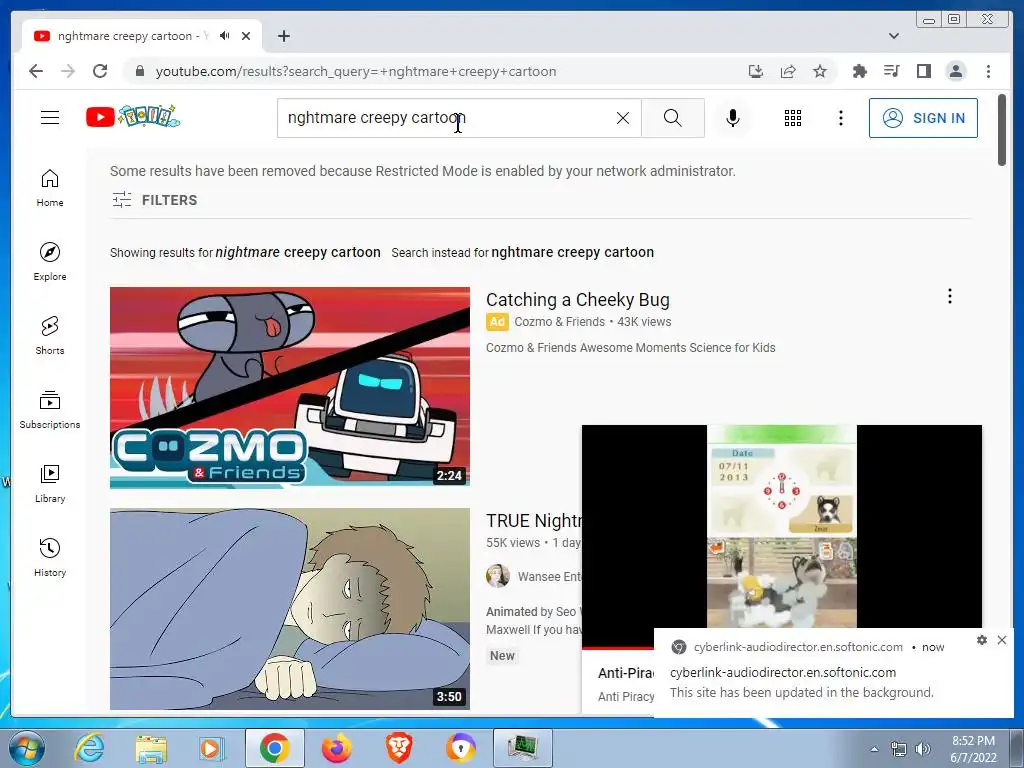Click the softonic notification message
1024x768 pixels.
(801, 693)
